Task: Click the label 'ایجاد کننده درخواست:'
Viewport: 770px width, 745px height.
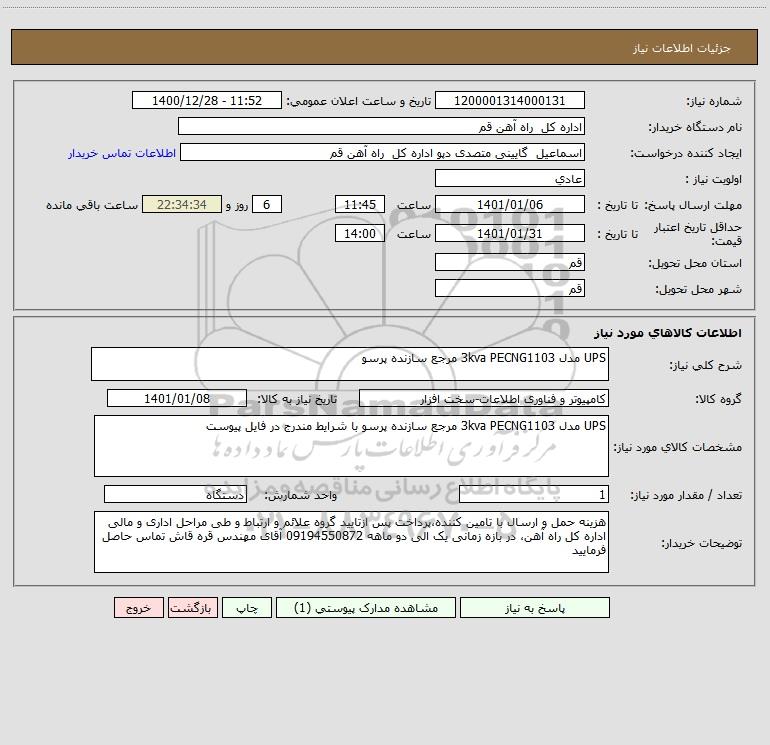Action: click(686, 153)
